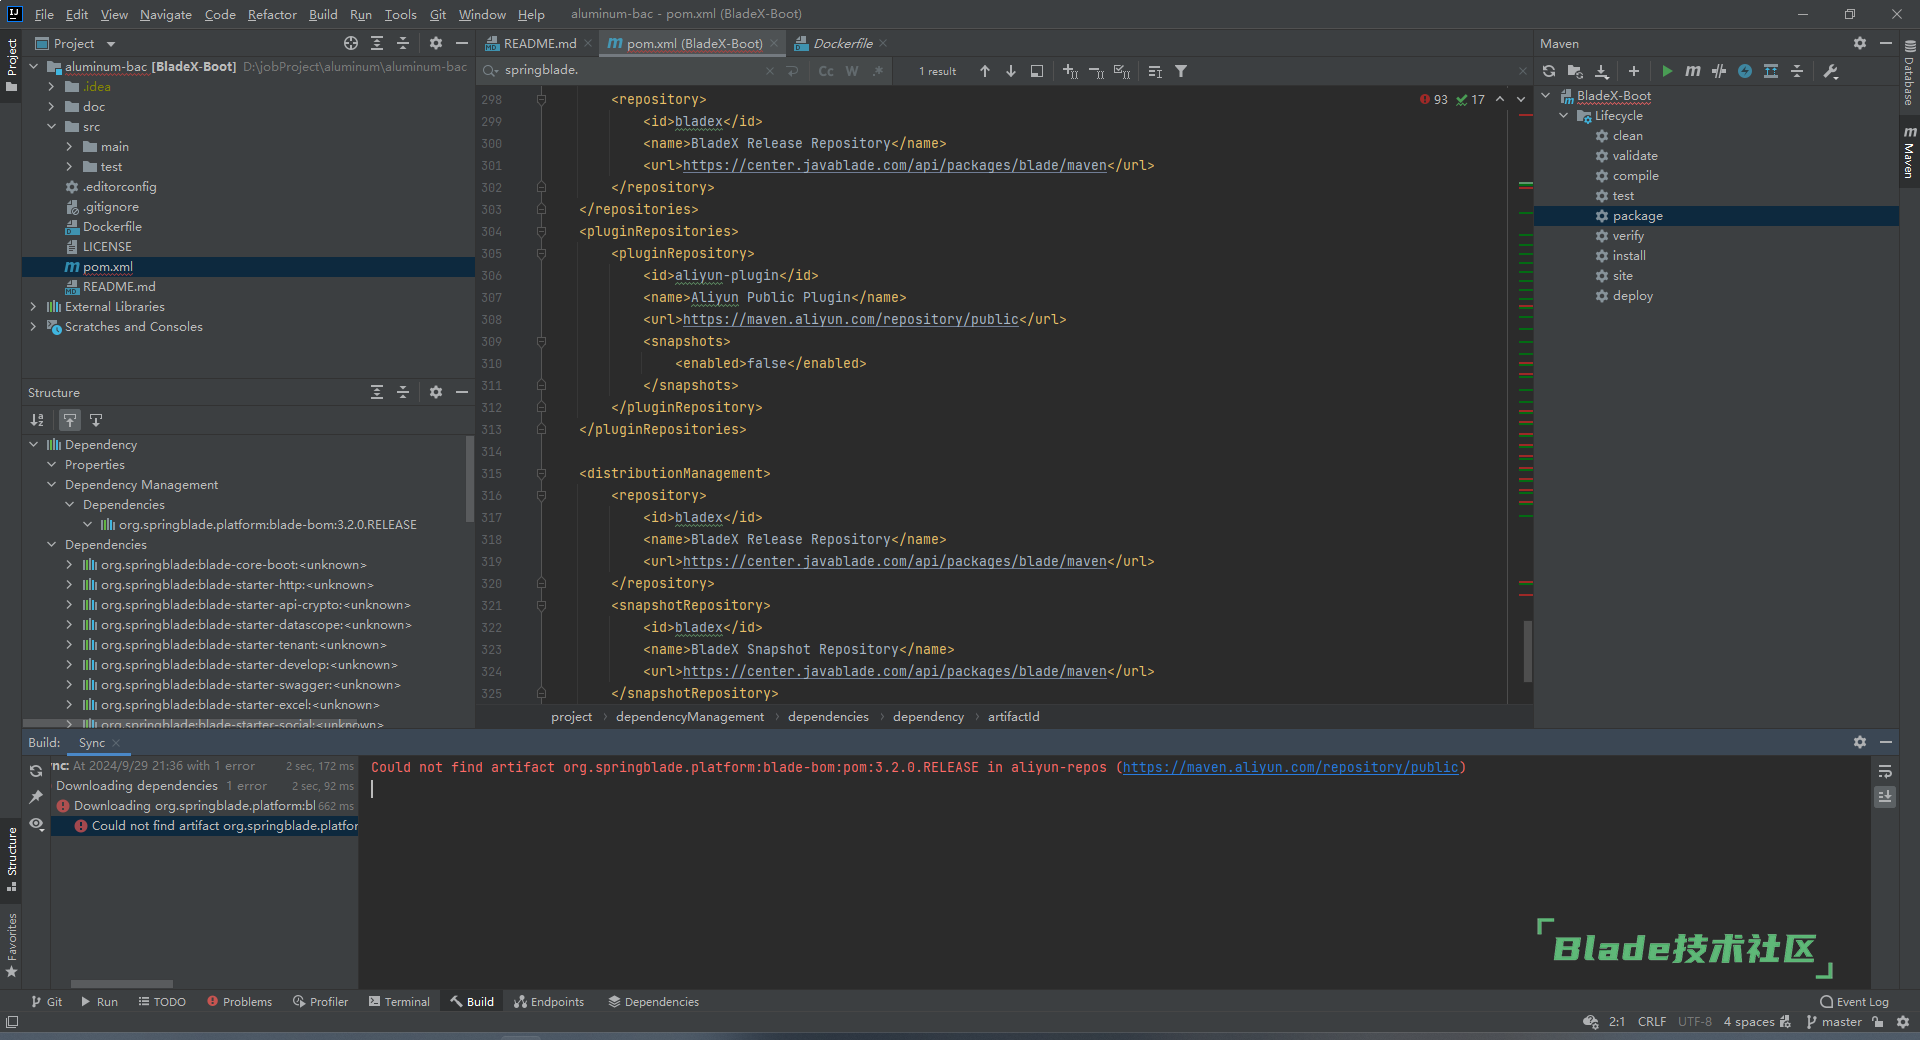
Task: Click Structure panel vertical scrollbar
Action: click(x=469, y=478)
